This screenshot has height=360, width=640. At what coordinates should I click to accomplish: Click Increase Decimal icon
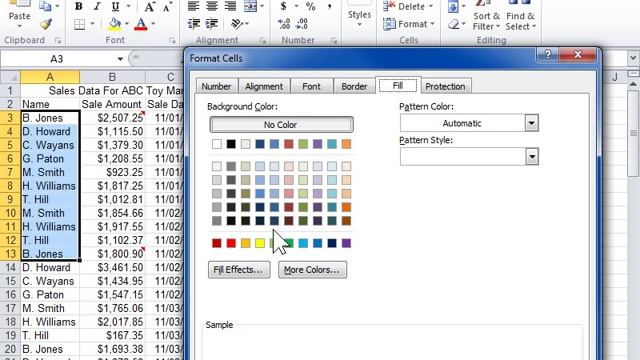point(284,24)
